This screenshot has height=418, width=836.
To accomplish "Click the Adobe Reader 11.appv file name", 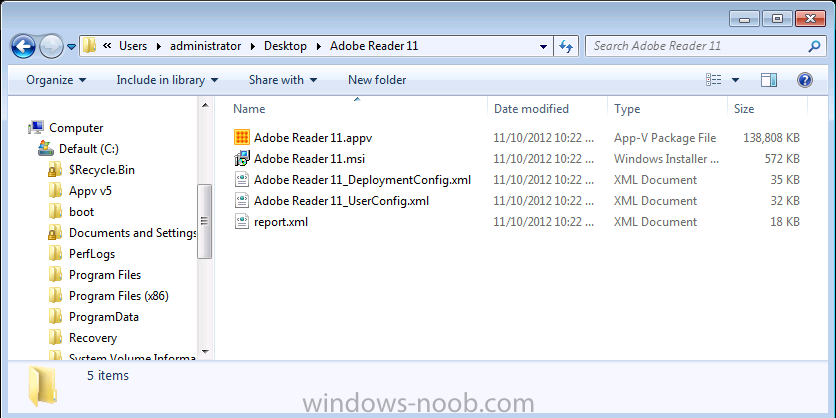I will point(313,138).
